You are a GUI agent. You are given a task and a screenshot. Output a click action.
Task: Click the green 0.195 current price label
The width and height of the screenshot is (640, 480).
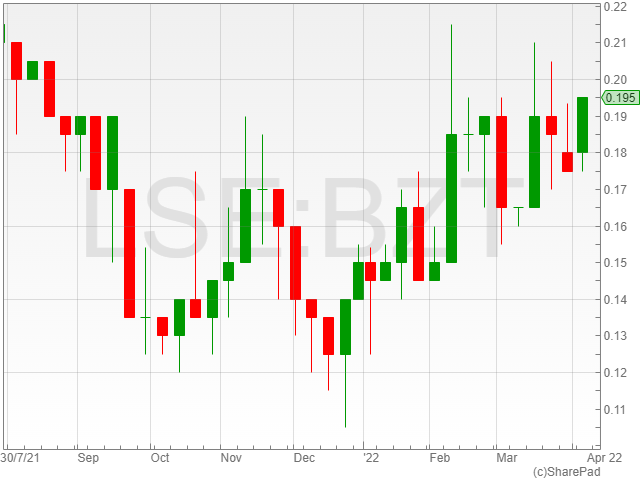(x=620, y=97)
